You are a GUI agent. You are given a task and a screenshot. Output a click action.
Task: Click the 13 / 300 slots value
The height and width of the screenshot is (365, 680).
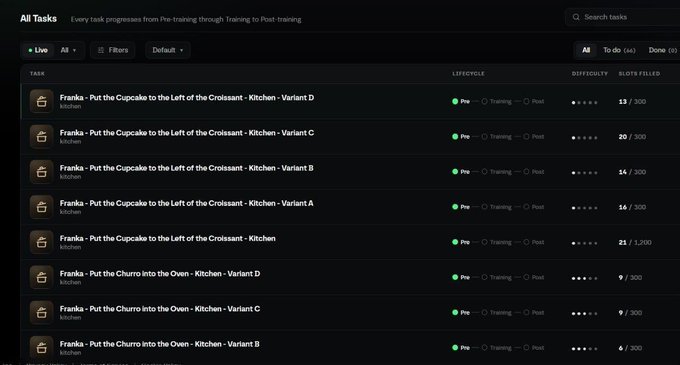click(x=632, y=101)
